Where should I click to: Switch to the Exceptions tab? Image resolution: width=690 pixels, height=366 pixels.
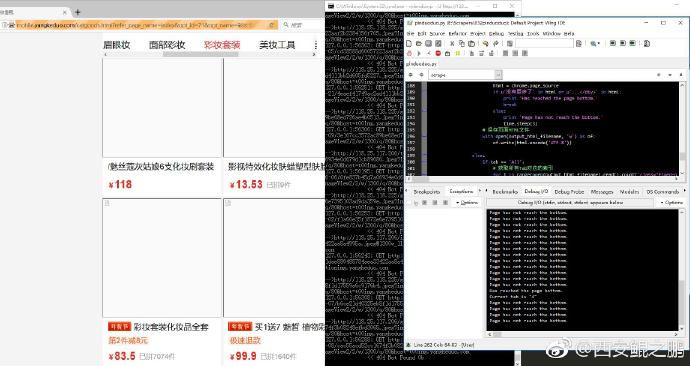coord(461,192)
